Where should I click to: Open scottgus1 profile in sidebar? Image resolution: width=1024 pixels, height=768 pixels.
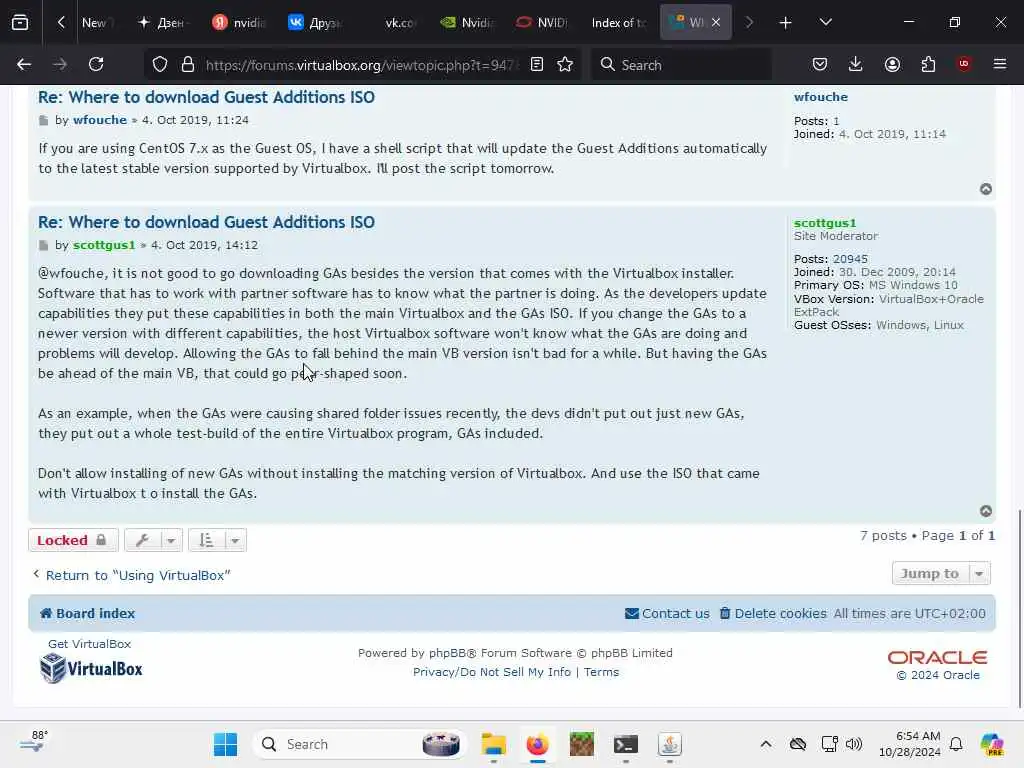pos(825,223)
